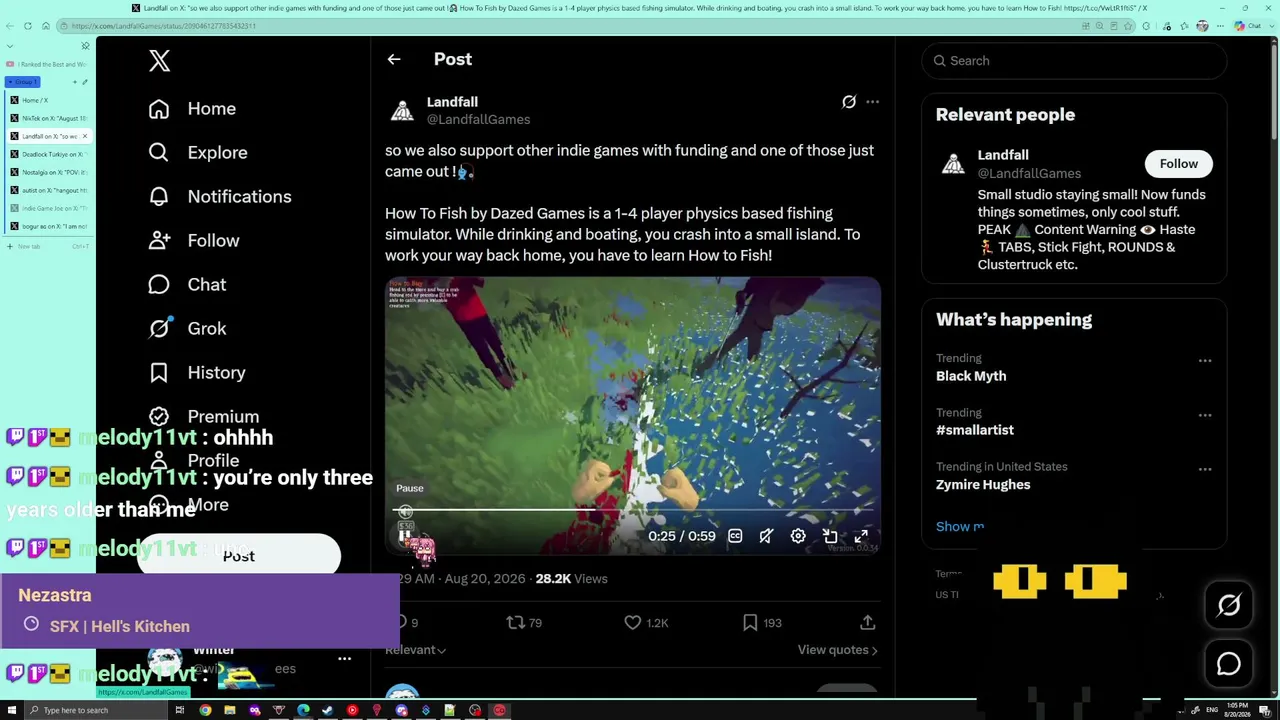Switch to the Home / X tab

point(49,100)
